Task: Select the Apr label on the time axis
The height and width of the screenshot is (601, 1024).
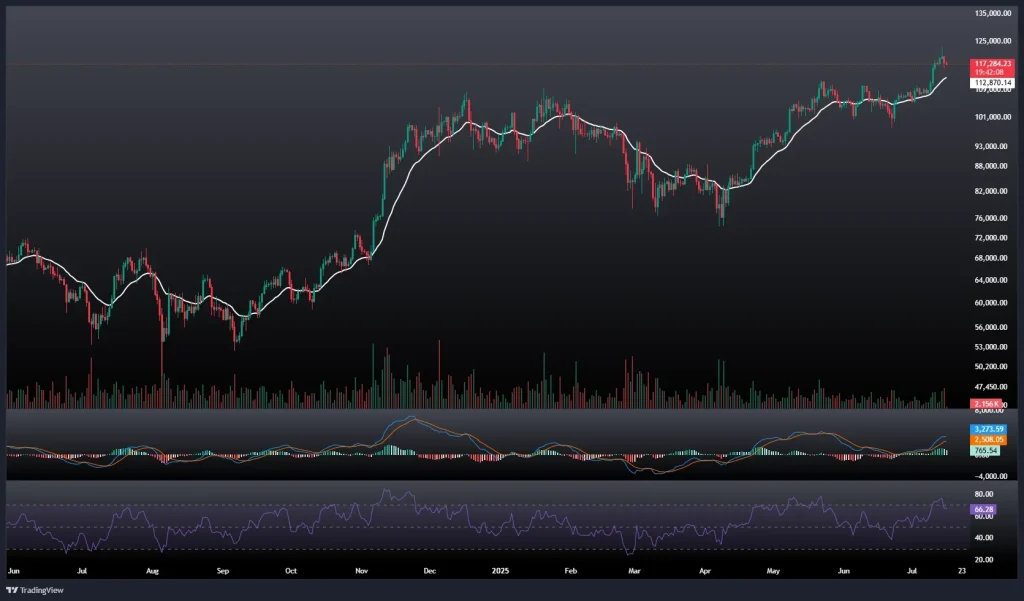Action: pos(705,570)
